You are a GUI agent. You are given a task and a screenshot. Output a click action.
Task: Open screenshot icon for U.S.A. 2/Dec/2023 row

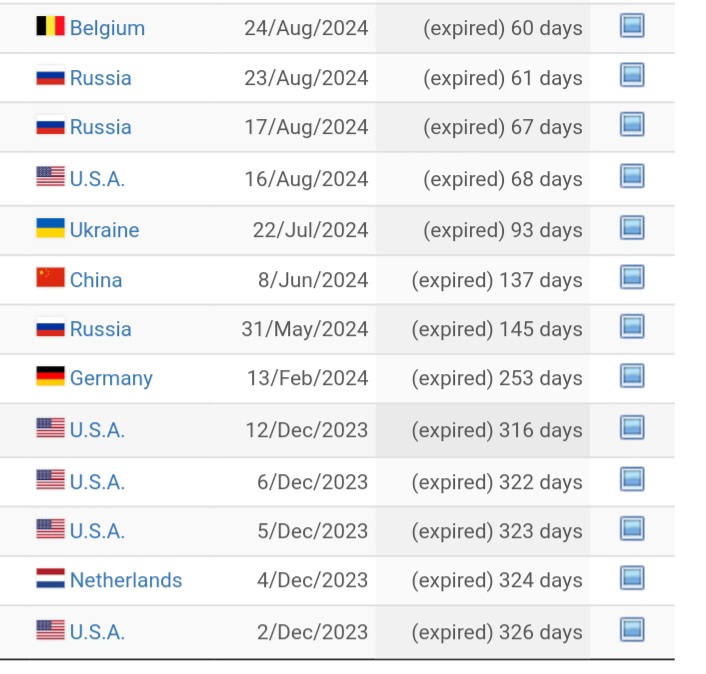coord(632,629)
